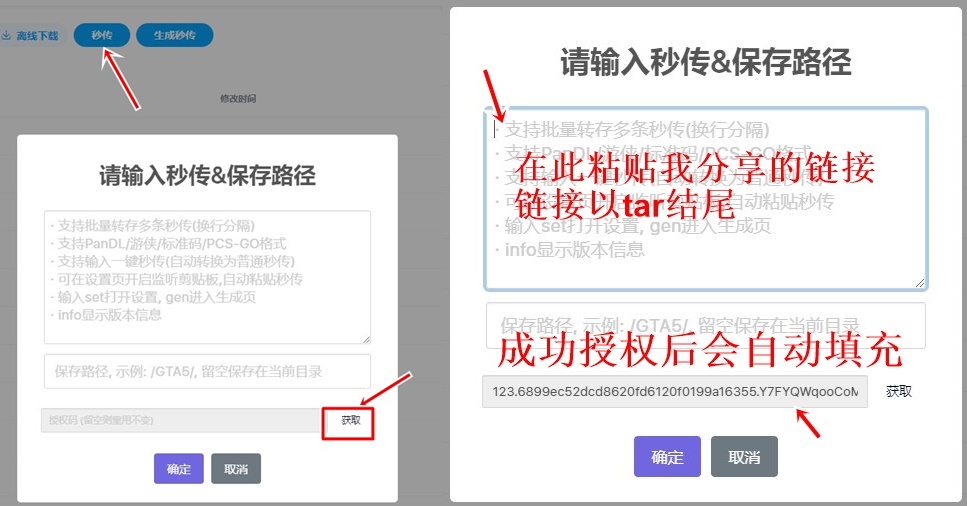Confirm with 确定 in the right dialog

[667, 457]
